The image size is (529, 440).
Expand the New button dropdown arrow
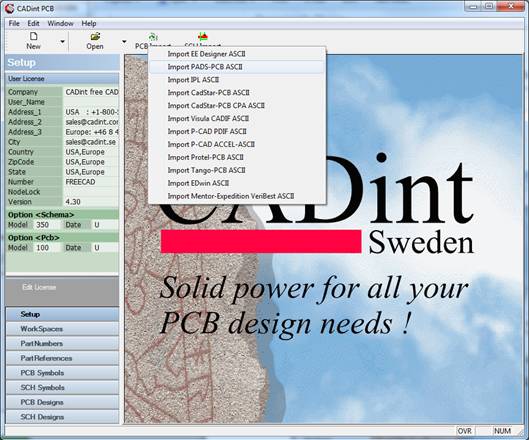(62, 42)
